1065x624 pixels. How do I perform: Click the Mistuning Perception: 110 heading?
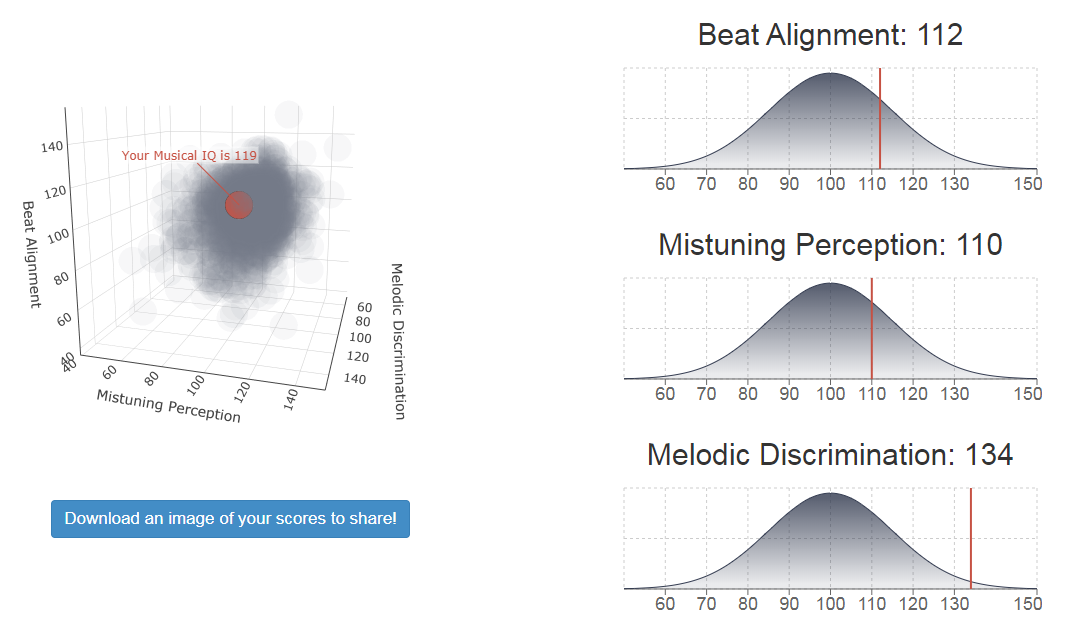click(830, 244)
